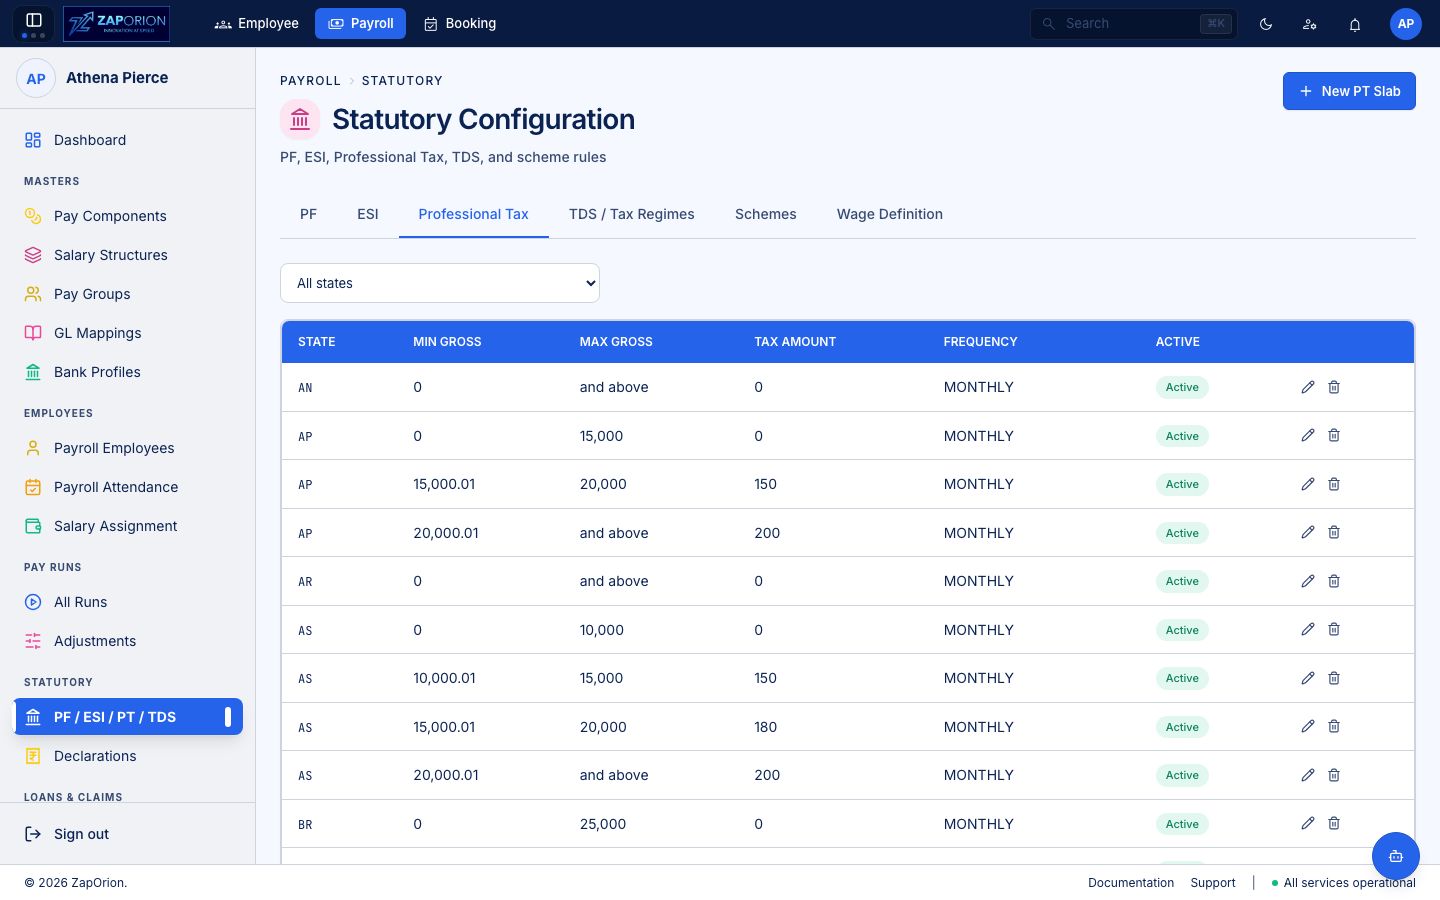Edit the BR state slab
The image size is (1440, 900).
coord(1308,823)
